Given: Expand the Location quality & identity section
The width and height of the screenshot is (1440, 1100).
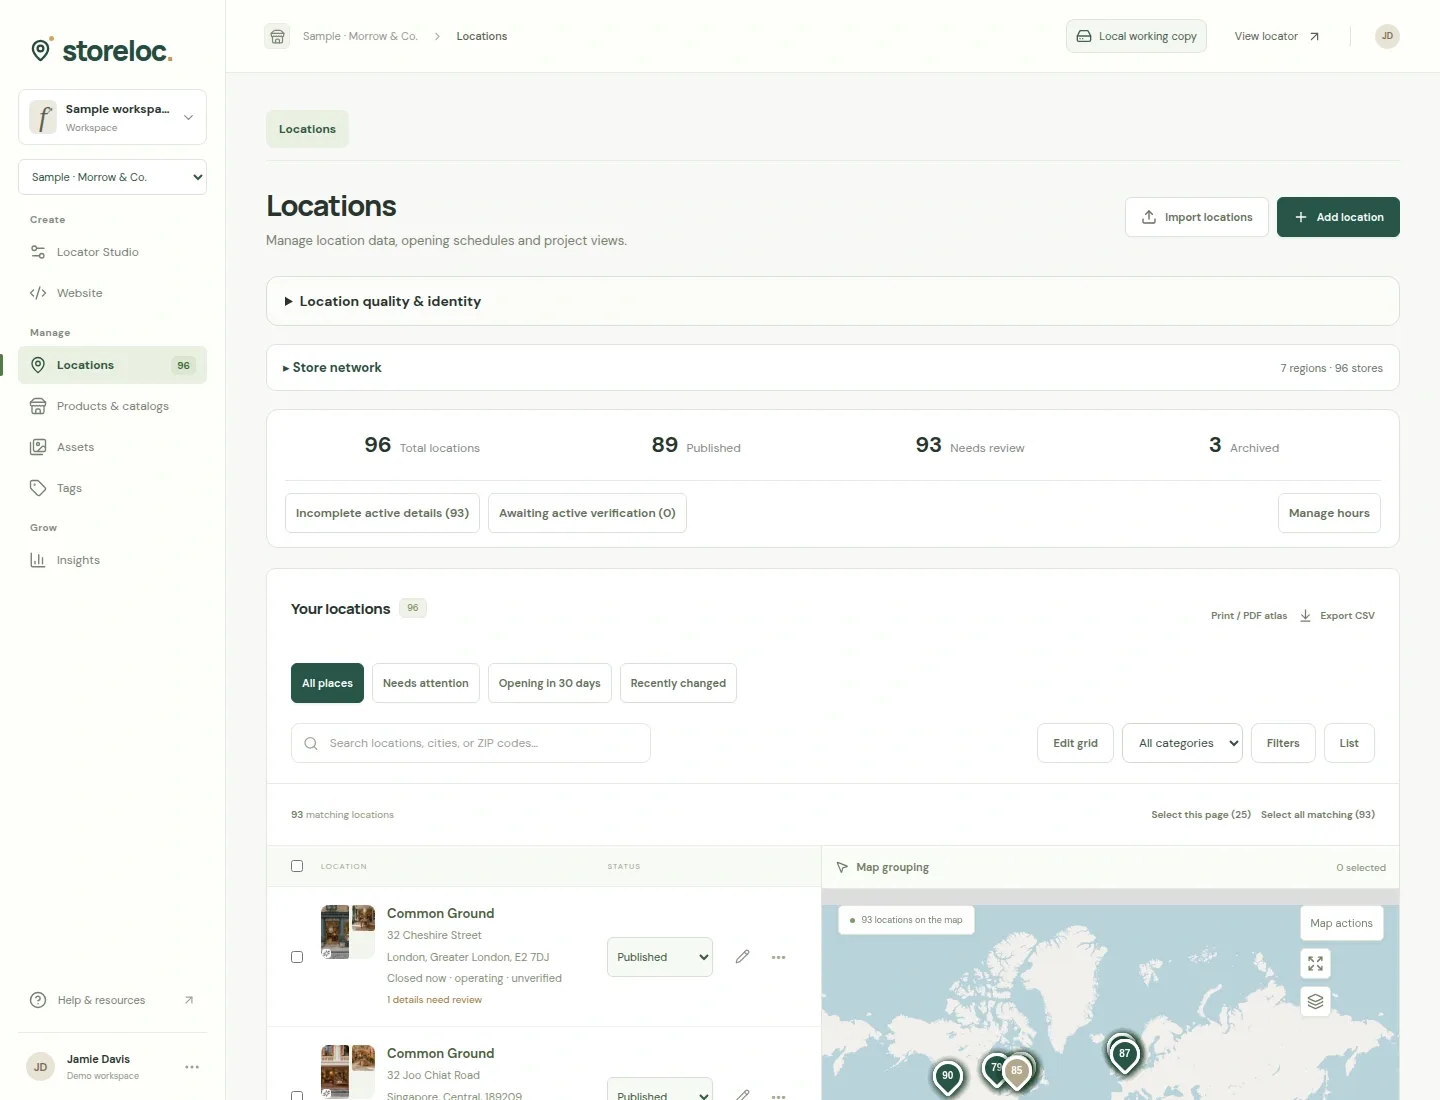Looking at the screenshot, I should click(832, 301).
